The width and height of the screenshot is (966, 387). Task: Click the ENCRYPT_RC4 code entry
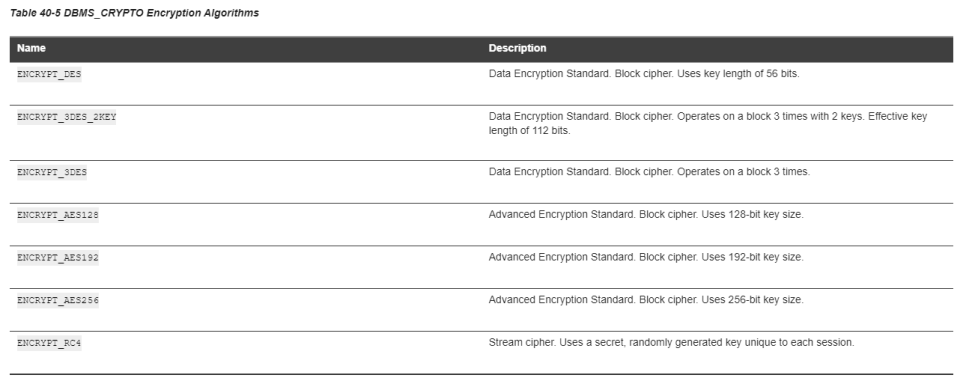[49, 343]
